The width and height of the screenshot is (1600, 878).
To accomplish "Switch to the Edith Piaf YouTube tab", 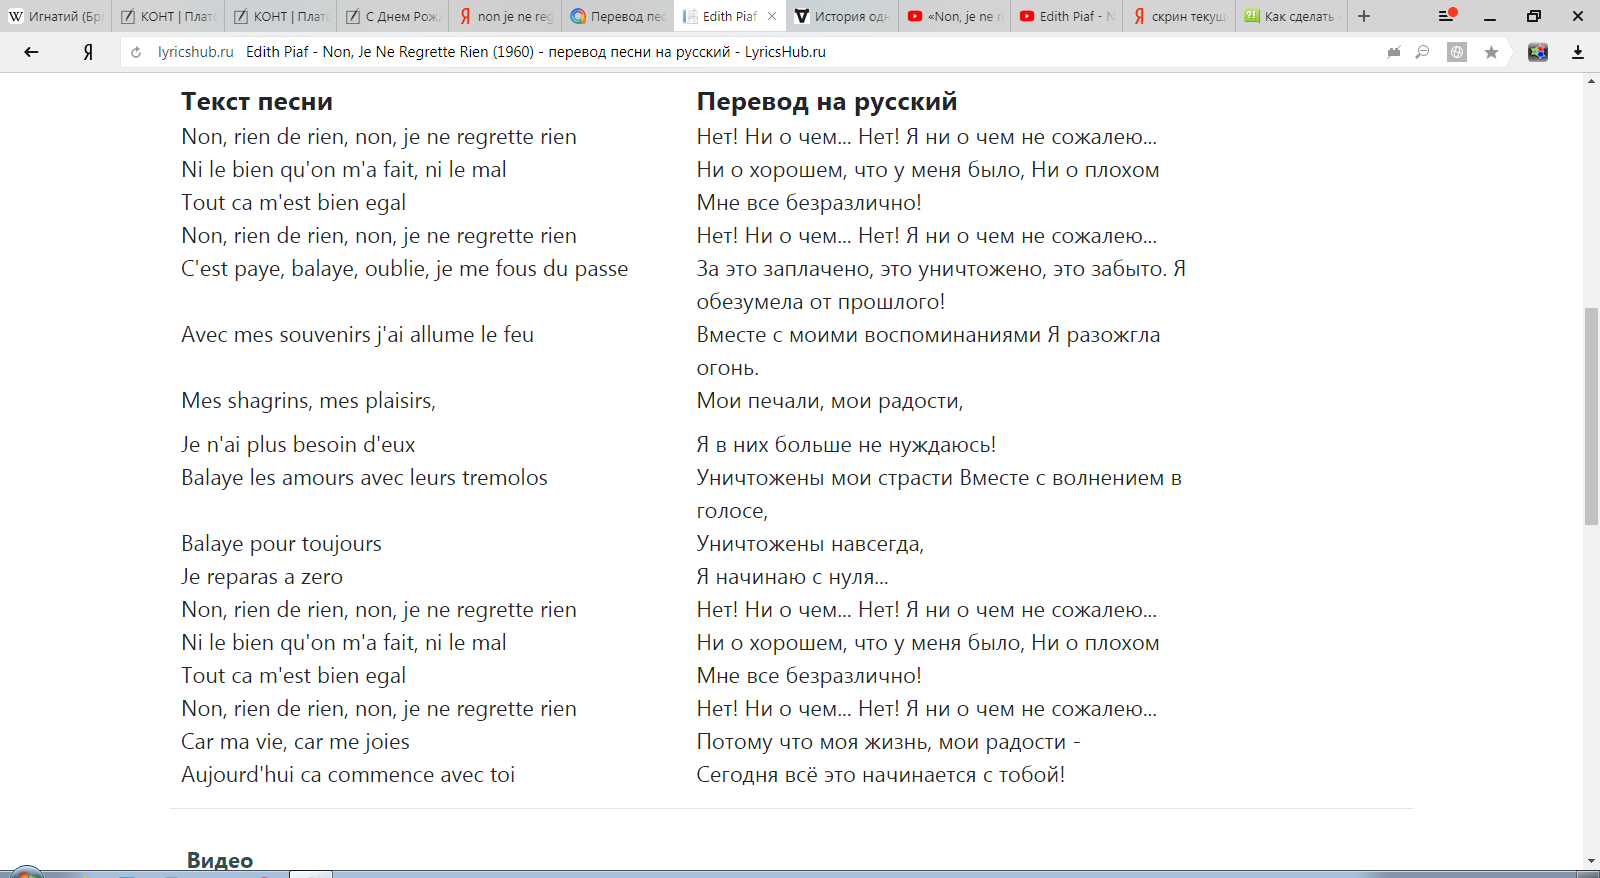I will click(1068, 16).
